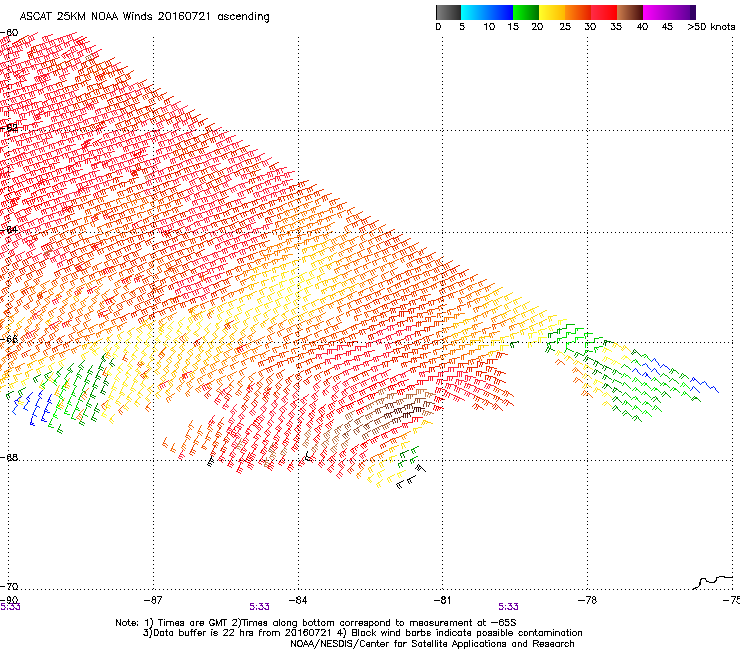Select the '35' legend scale label

click(616, 27)
